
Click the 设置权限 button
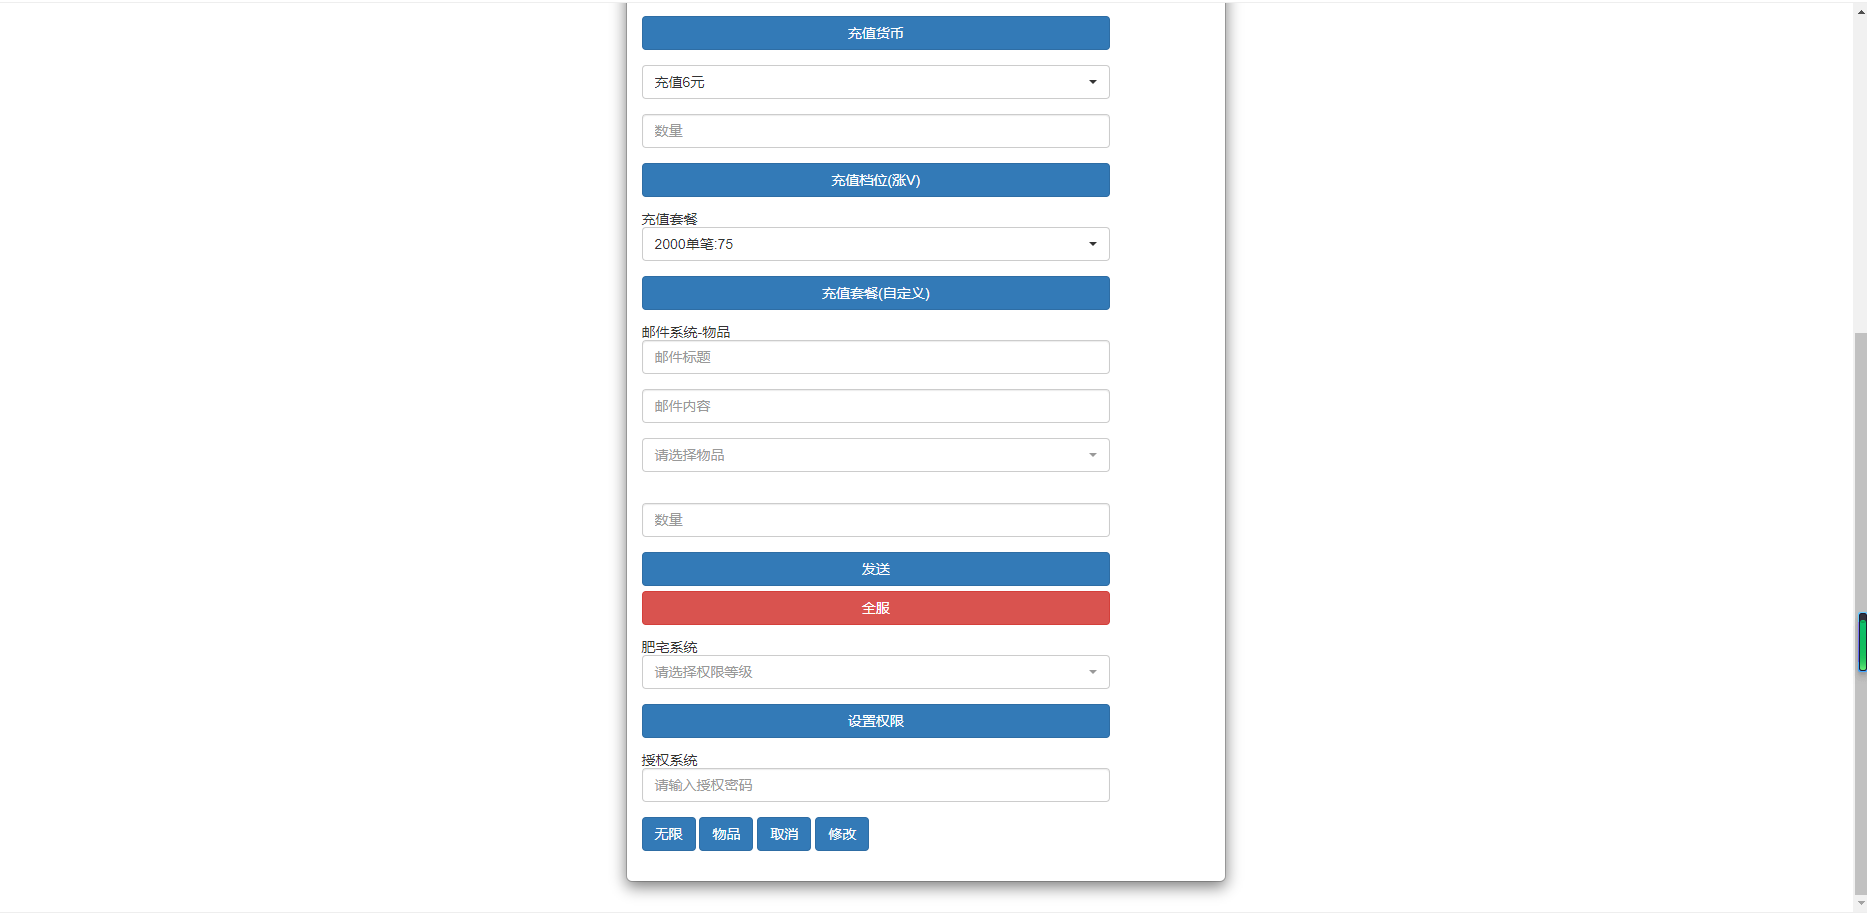coord(875,721)
